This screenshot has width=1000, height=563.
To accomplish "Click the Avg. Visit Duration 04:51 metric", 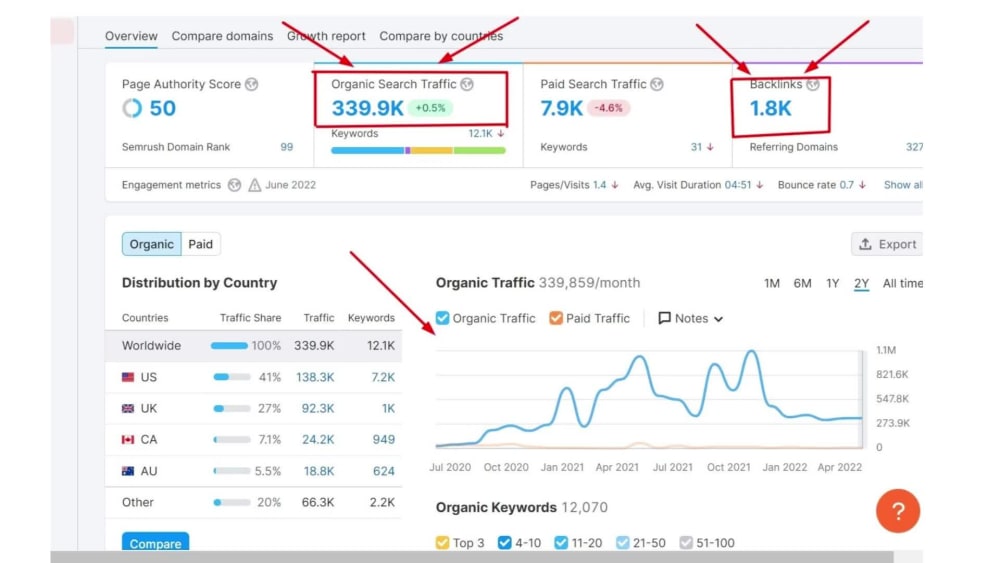I will (x=698, y=185).
